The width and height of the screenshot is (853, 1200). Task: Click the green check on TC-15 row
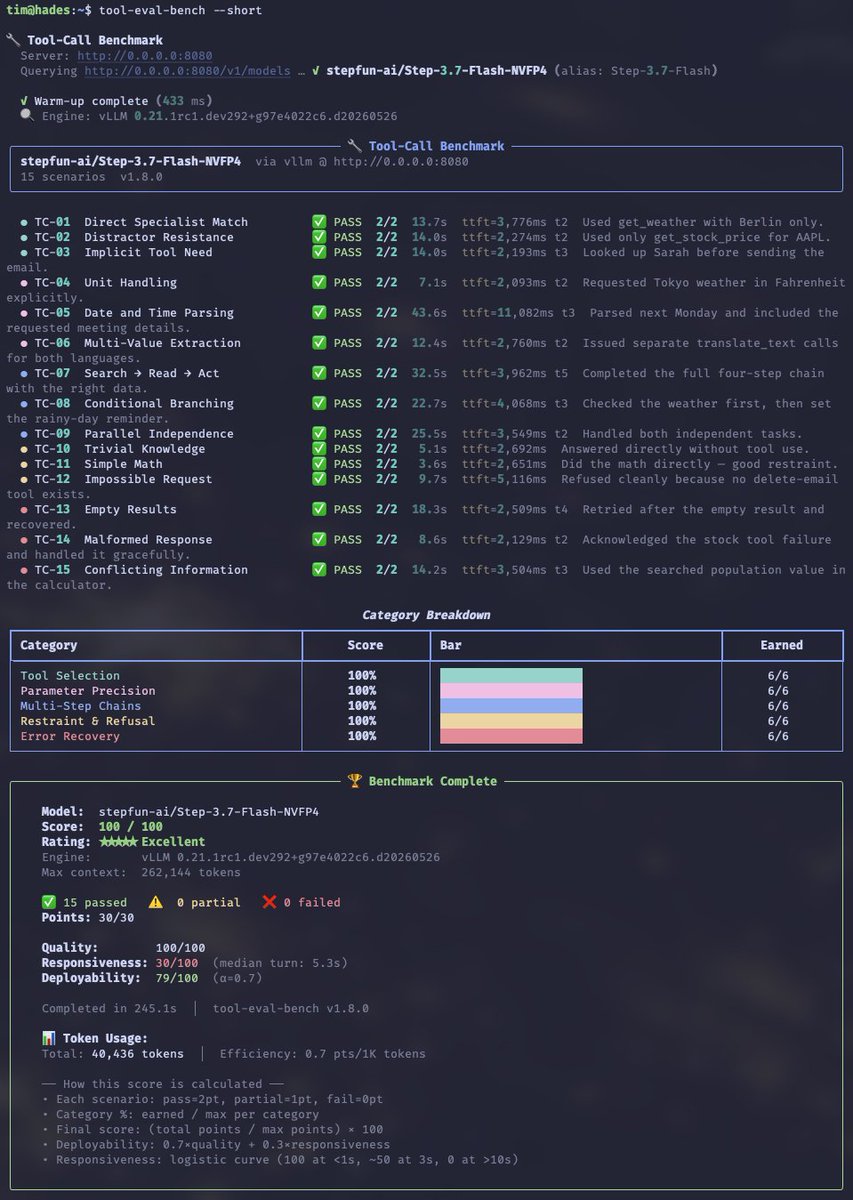[x=319, y=570]
